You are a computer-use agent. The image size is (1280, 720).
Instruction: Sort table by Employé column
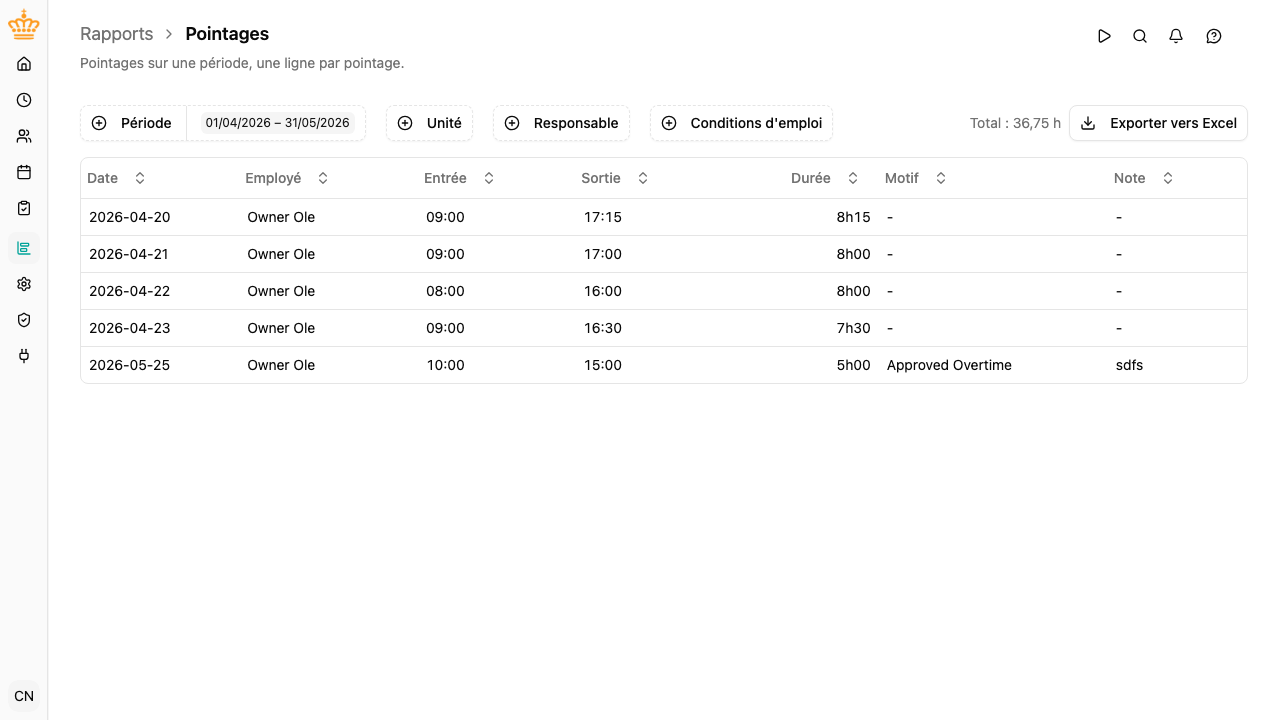coord(287,178)
